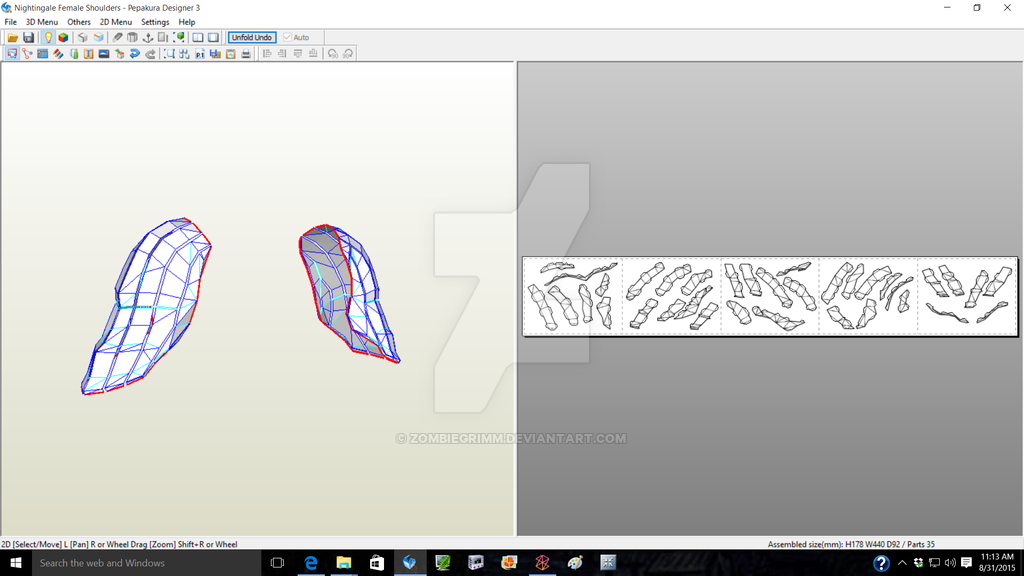Select the first pattern page in 2D view
This screenshot has width=1024, height=576.
pos(573,296)
